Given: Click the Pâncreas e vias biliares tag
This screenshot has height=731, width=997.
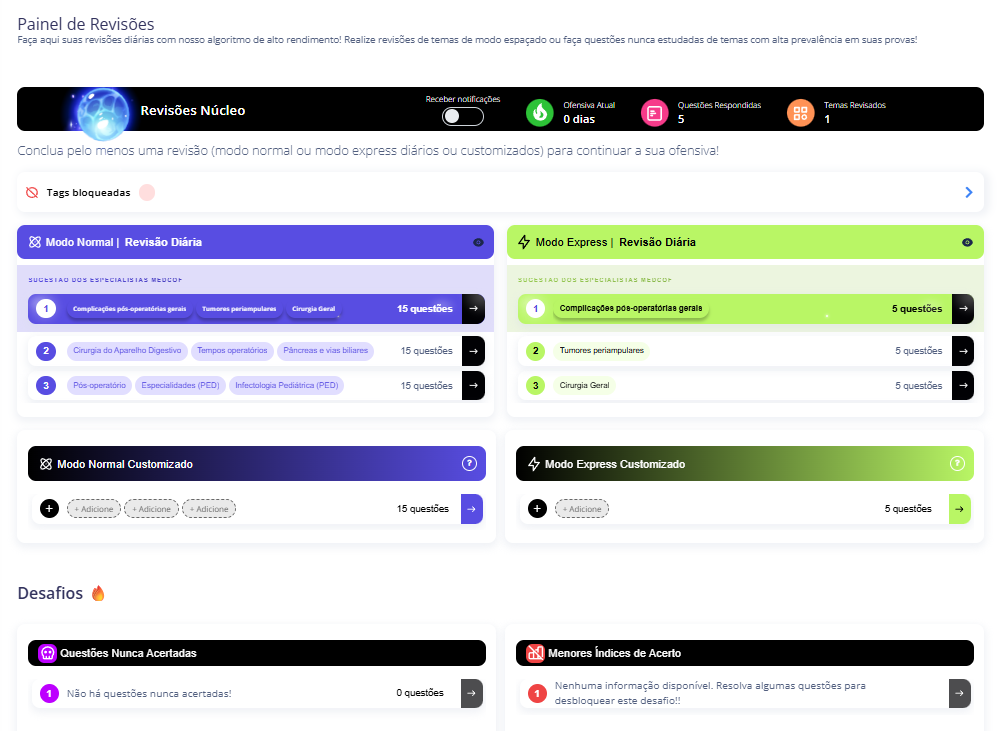Looking at the screenshot, I should (325, 351).
